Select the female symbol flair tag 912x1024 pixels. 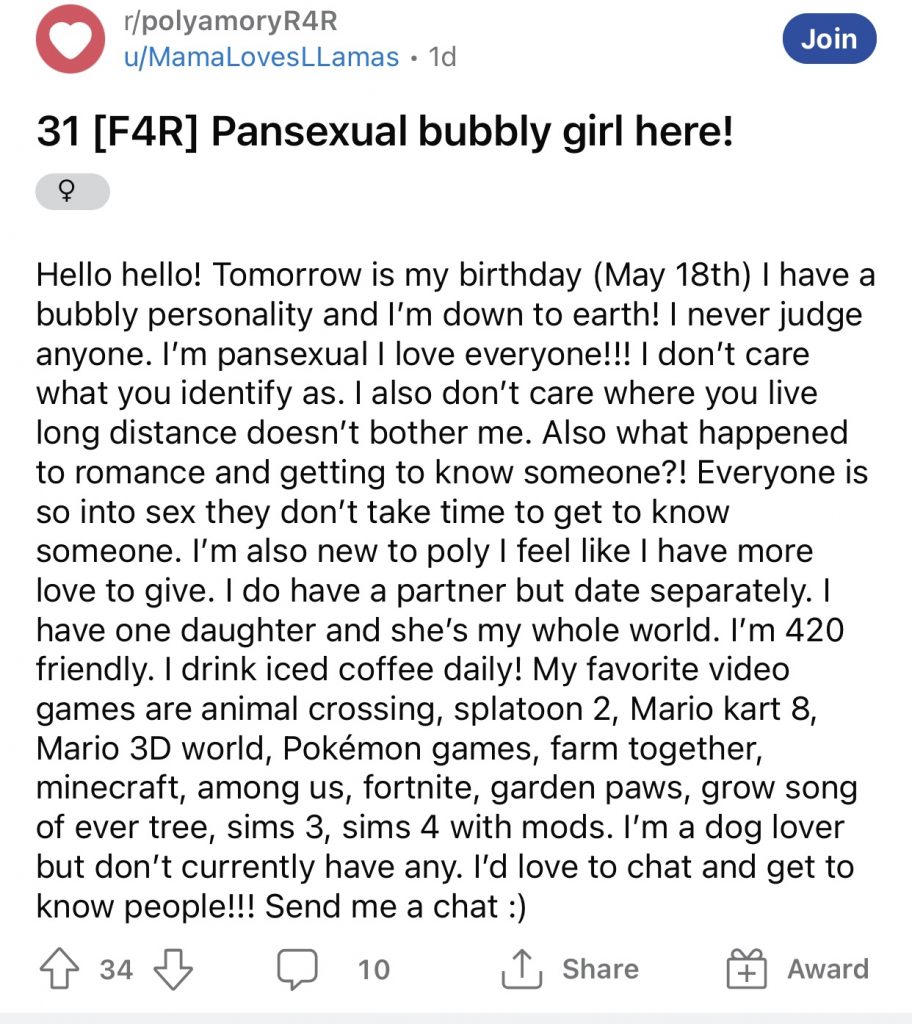click(73, 191)
